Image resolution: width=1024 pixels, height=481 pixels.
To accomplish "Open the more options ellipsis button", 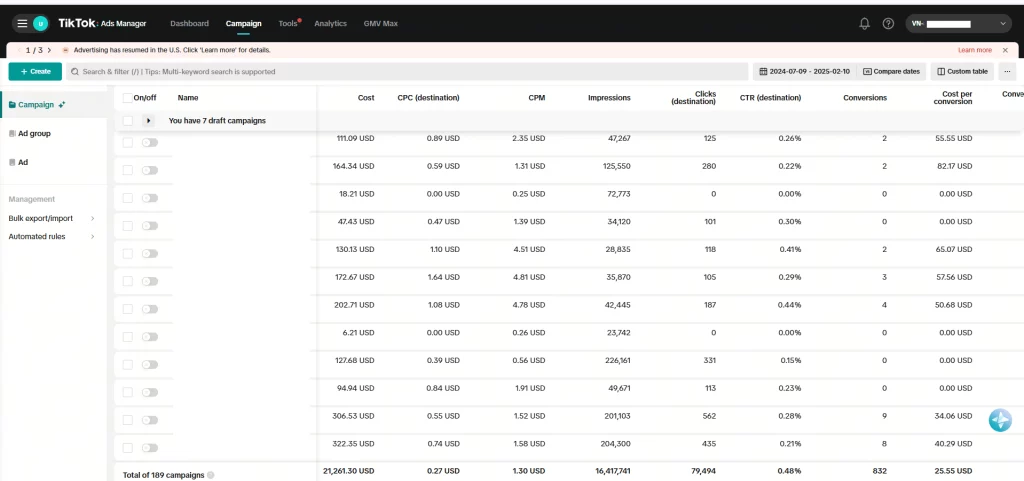I will (1007, 72).
